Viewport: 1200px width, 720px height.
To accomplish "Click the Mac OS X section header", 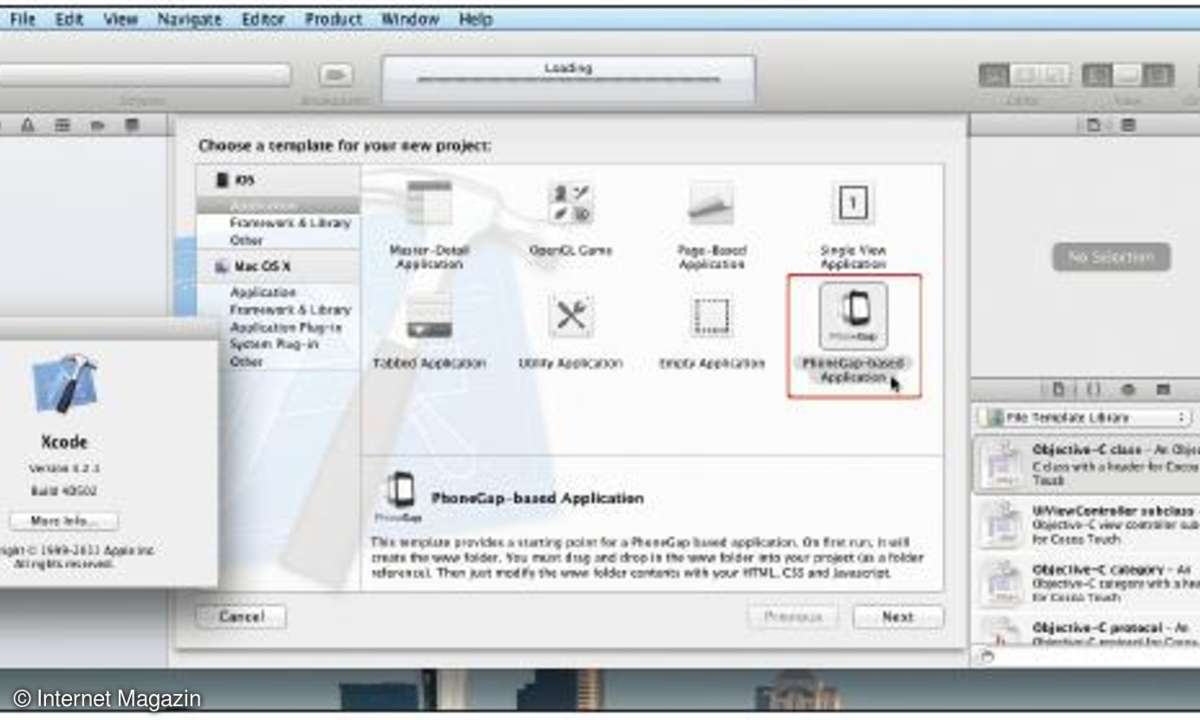I will pyautogui.click(x=278, y=267).
